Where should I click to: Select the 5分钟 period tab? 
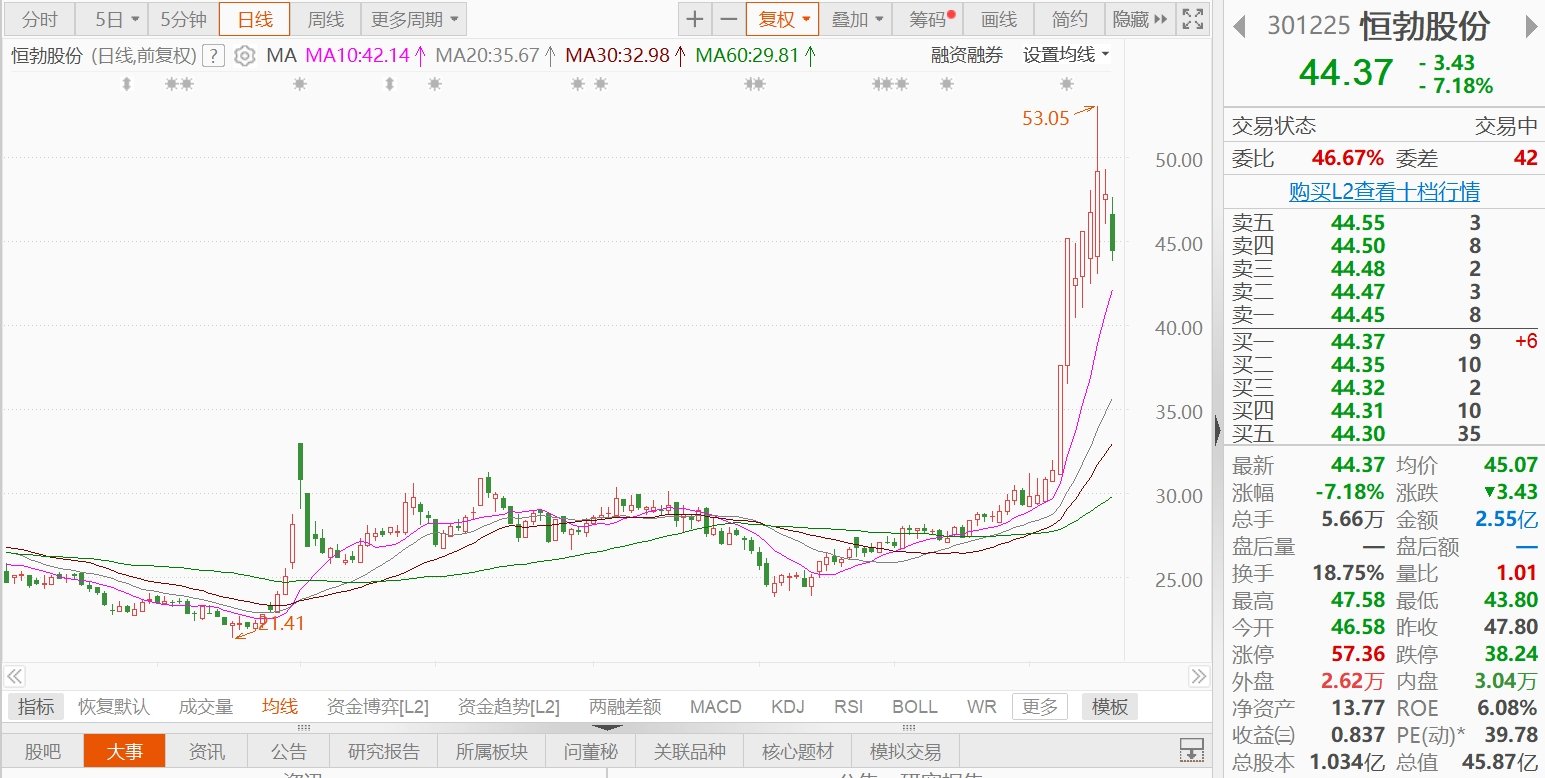click(x=183, y=19)
